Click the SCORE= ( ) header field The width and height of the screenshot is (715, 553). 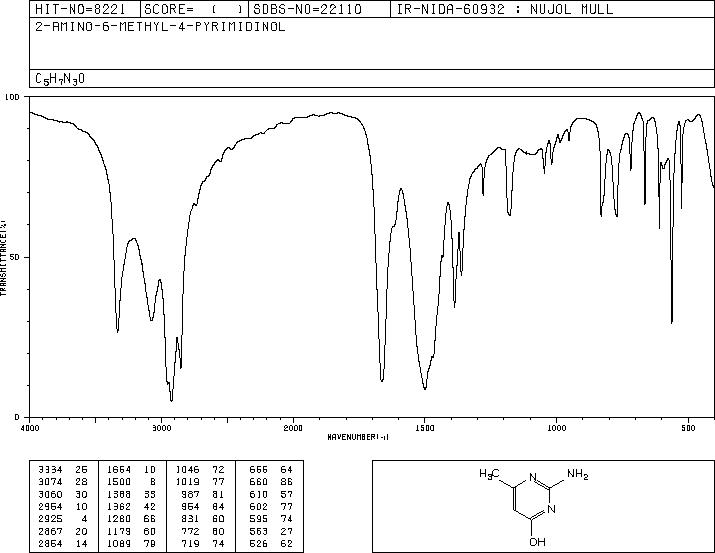[x=194, y=9]
